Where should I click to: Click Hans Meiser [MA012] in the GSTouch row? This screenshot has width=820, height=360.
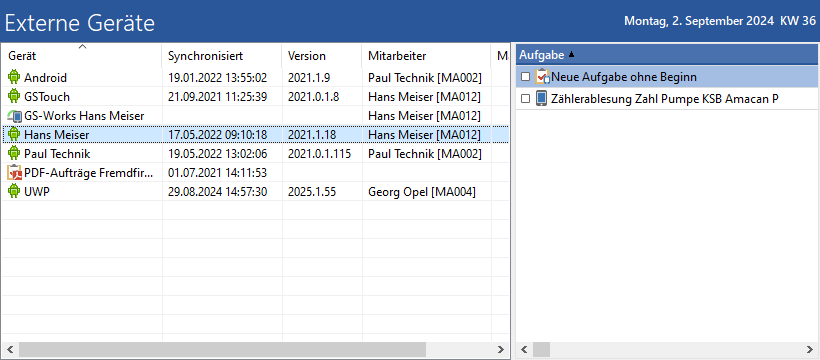pyautogui.click(x=424, y=97)
